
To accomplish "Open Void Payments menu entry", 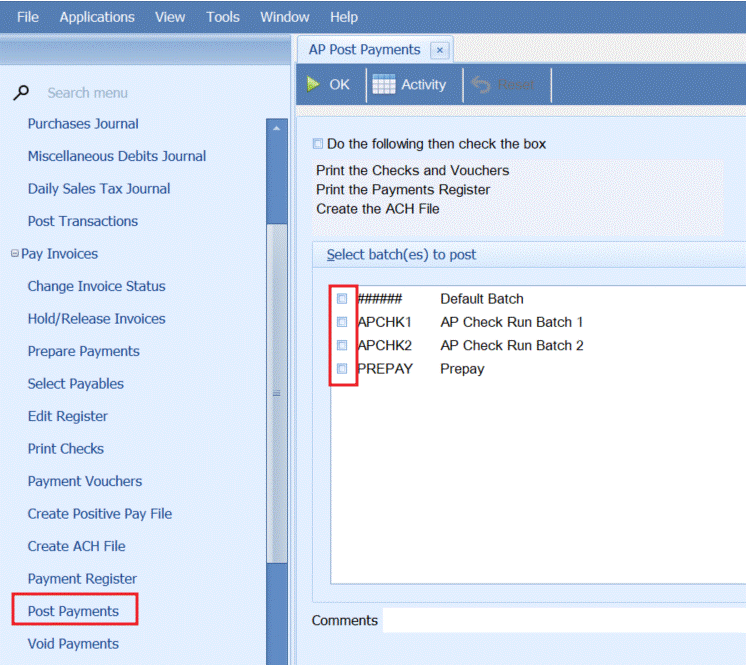I will click(x=73, y=644).
